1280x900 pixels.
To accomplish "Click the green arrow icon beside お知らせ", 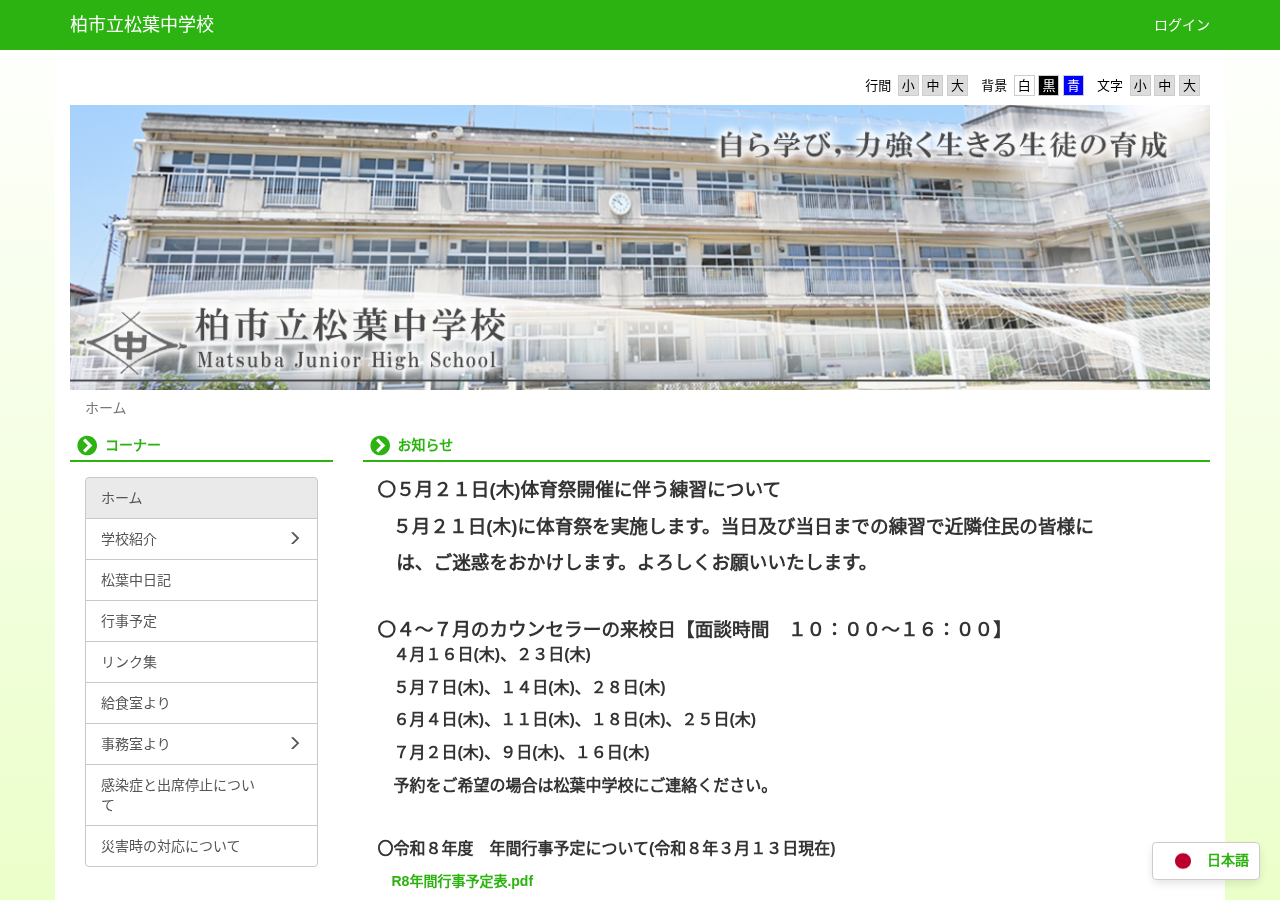I will (380, 445).
